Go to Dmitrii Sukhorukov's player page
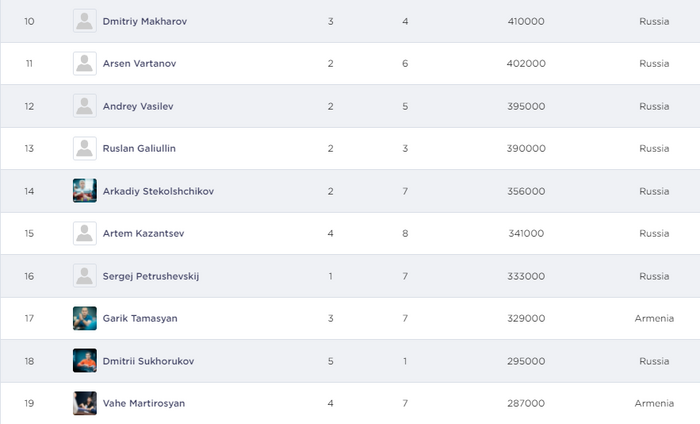 [148, 361]
